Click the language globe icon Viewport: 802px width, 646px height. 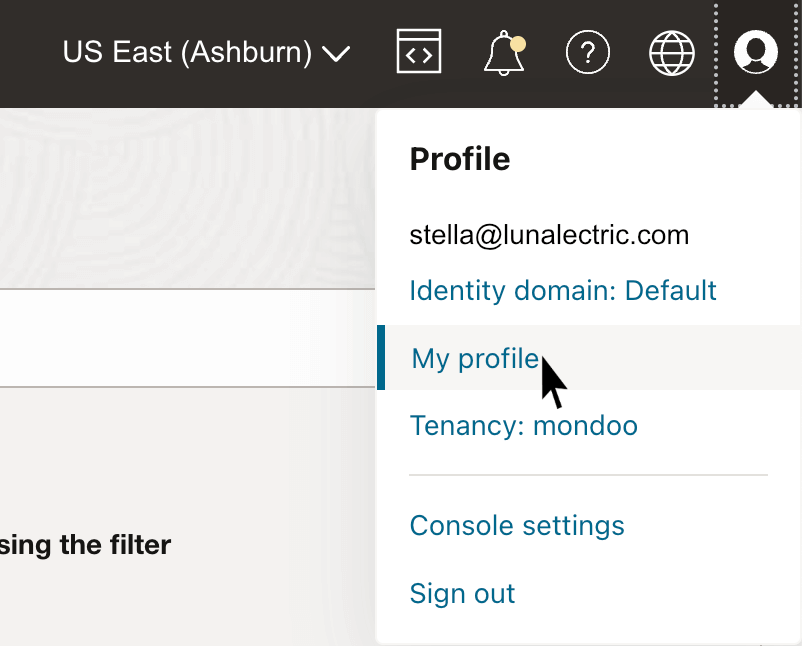671,52
